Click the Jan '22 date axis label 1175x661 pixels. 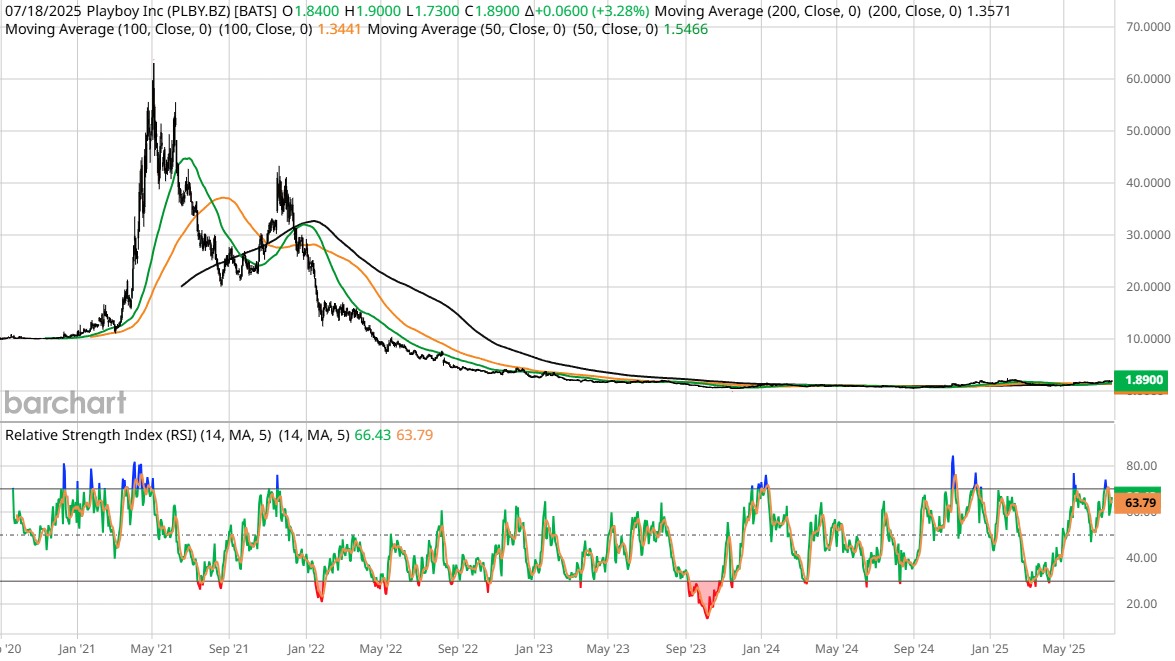pos(306,649)
